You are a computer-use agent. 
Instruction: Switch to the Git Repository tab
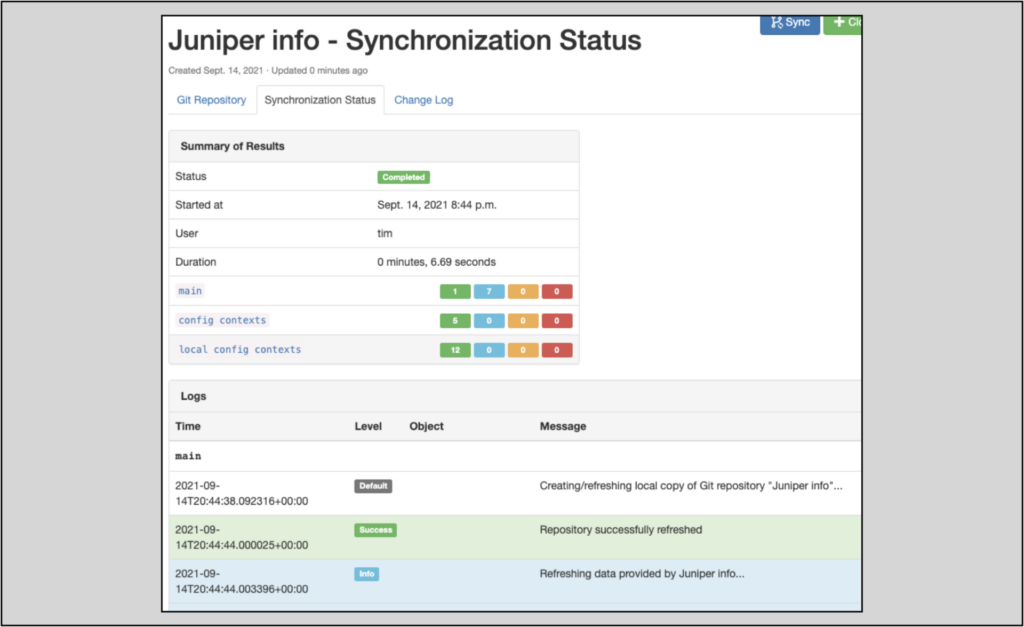click(x=211, y=100)
